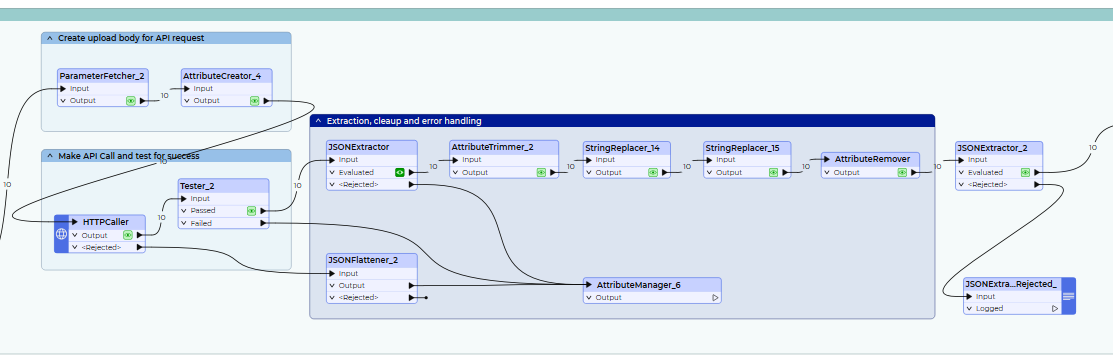Select the Tester_2 transformer title
The image size is (1113, 361).
pyautogui.click(x=197, y=186)
